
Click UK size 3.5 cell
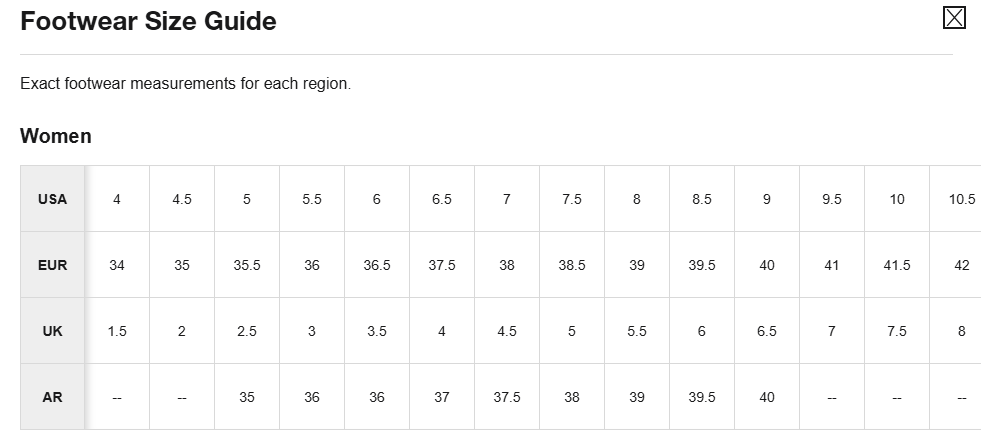[377, 331]
